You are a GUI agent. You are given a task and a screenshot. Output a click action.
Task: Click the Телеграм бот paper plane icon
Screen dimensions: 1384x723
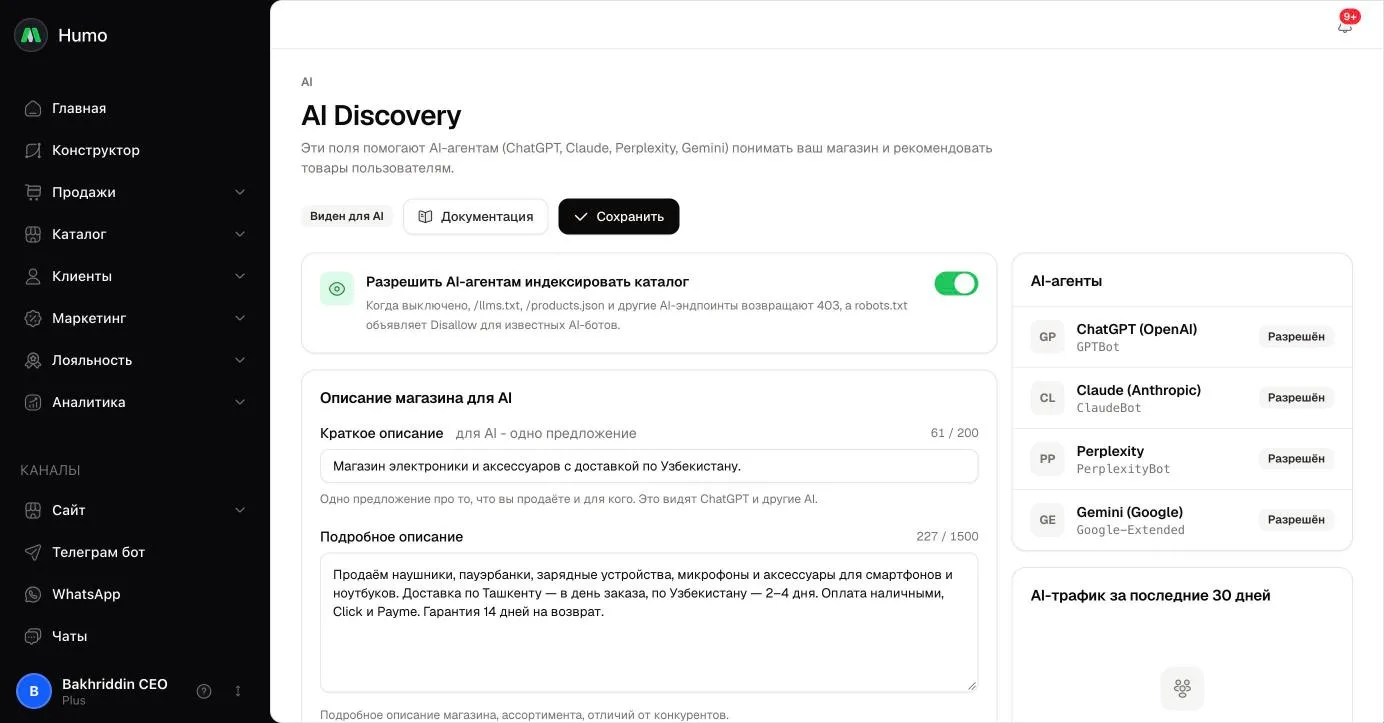[33, 552]
